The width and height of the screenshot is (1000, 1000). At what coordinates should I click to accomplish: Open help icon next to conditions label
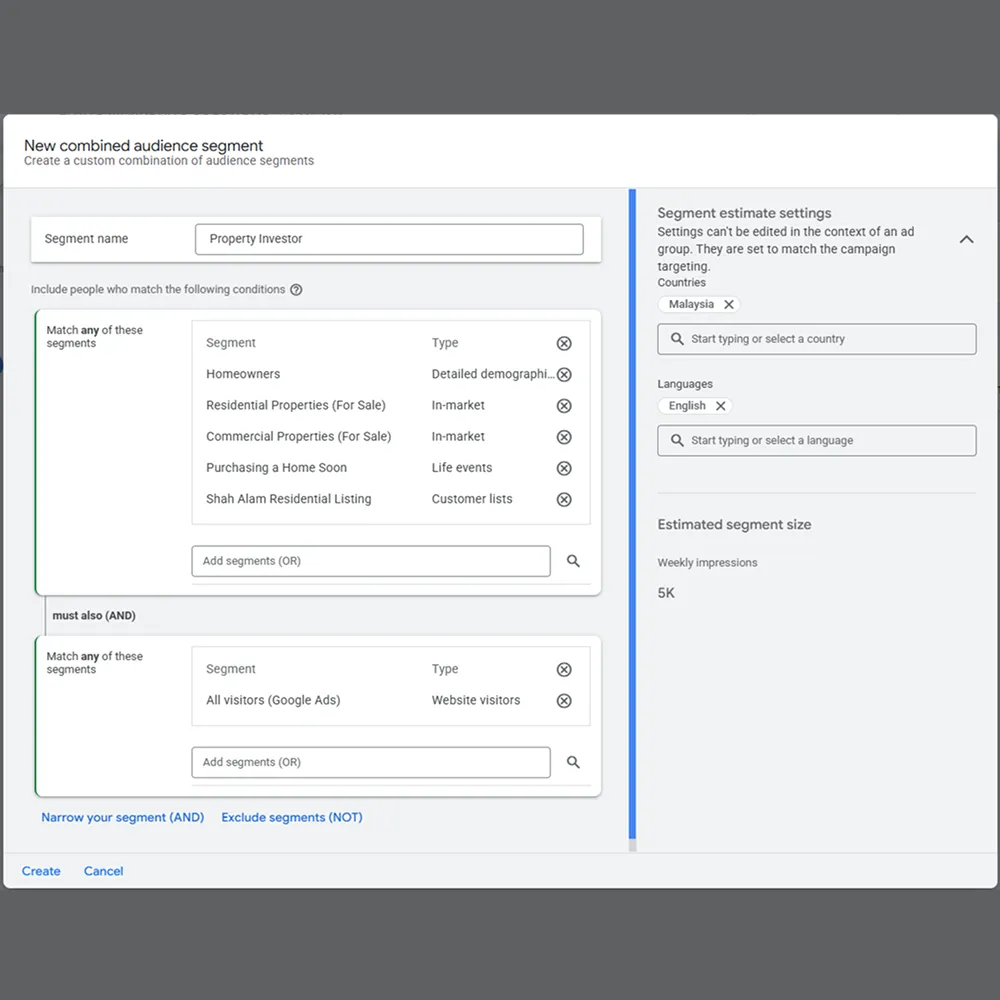(x=296, y=290)
